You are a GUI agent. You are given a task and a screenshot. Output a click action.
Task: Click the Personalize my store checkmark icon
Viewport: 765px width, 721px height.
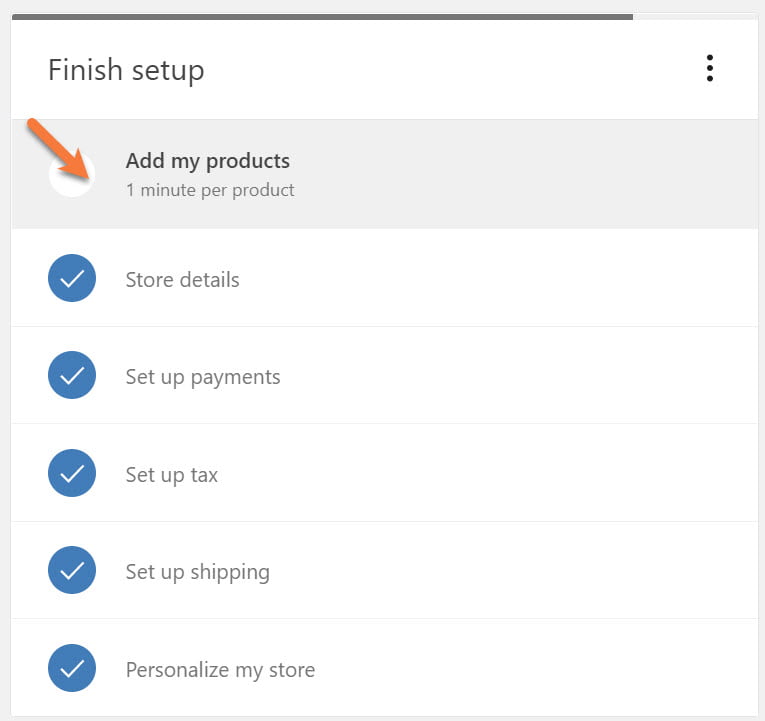coord(72,669)
